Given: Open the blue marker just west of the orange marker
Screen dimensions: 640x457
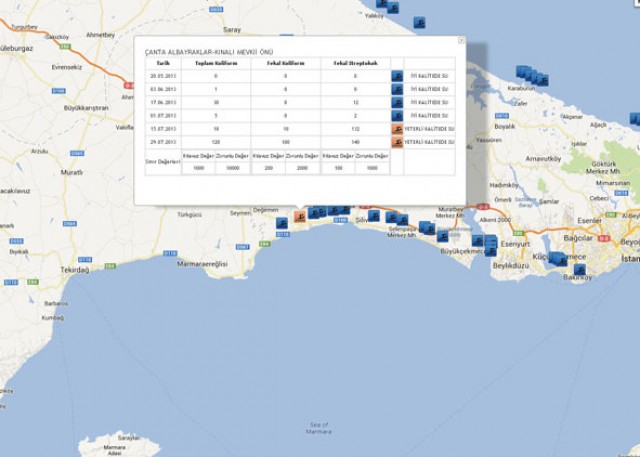Looking at the screenshot, I should pyautogui.click(x=282, y=223).
